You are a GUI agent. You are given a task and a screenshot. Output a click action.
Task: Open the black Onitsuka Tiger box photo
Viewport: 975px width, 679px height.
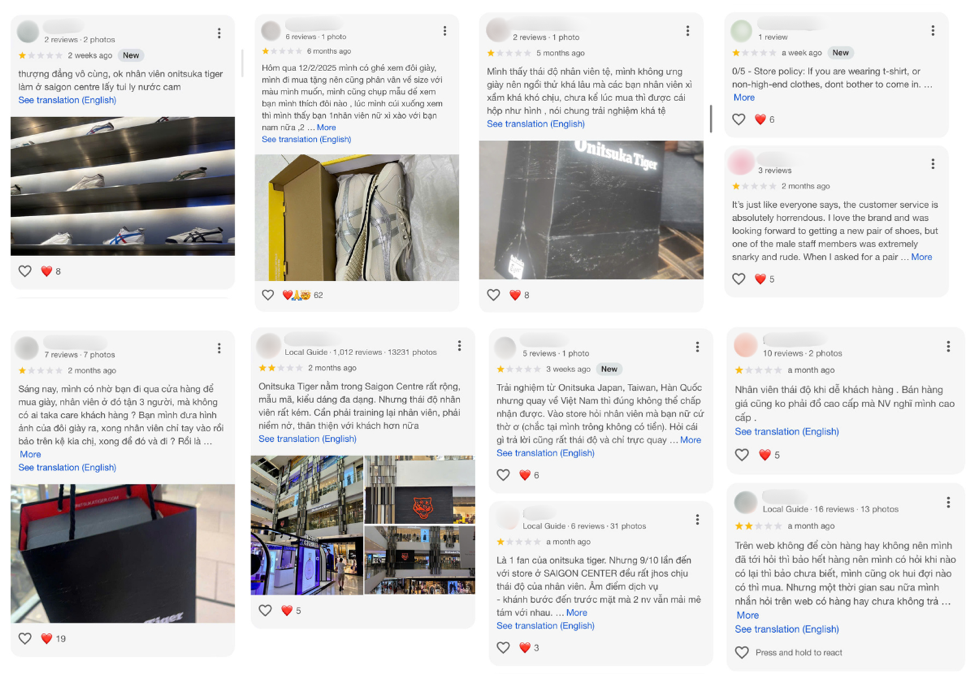[x=591, y=210]
